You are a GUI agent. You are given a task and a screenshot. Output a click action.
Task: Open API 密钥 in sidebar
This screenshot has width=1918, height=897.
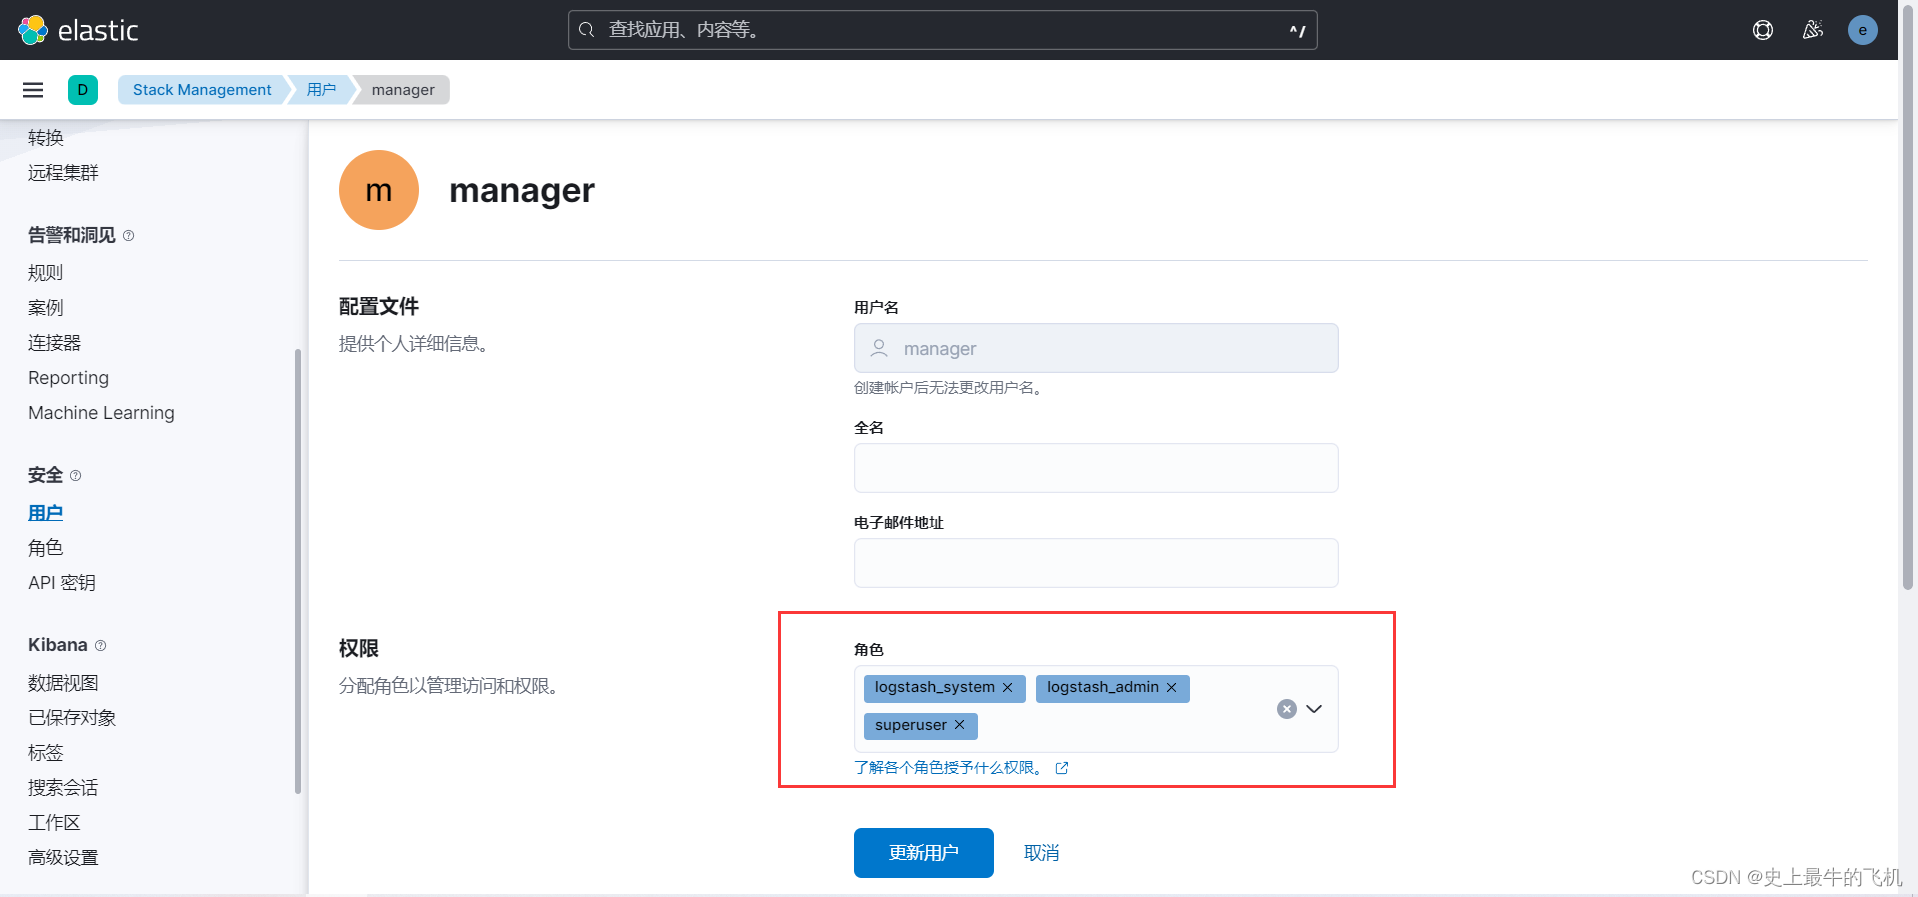tap(62, 583)
